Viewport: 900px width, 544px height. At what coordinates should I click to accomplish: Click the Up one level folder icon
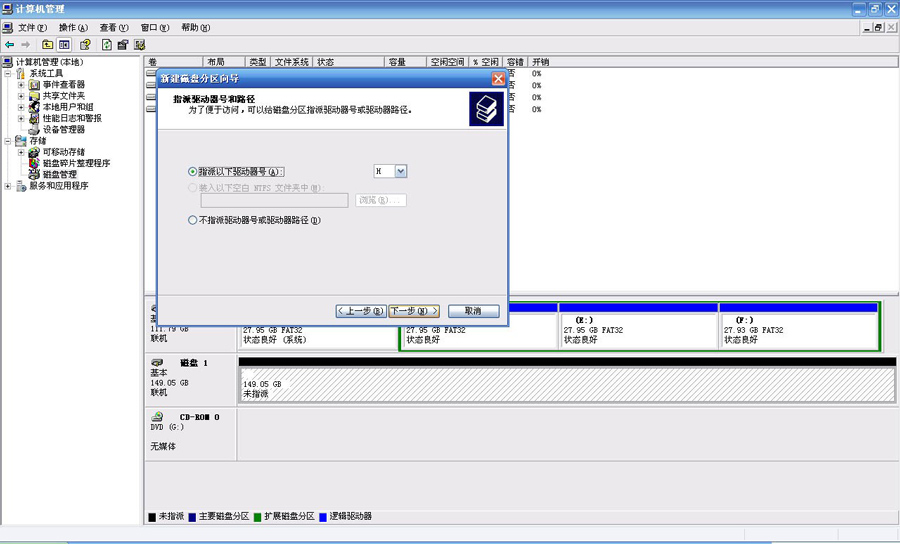click(x=47, y=45)
